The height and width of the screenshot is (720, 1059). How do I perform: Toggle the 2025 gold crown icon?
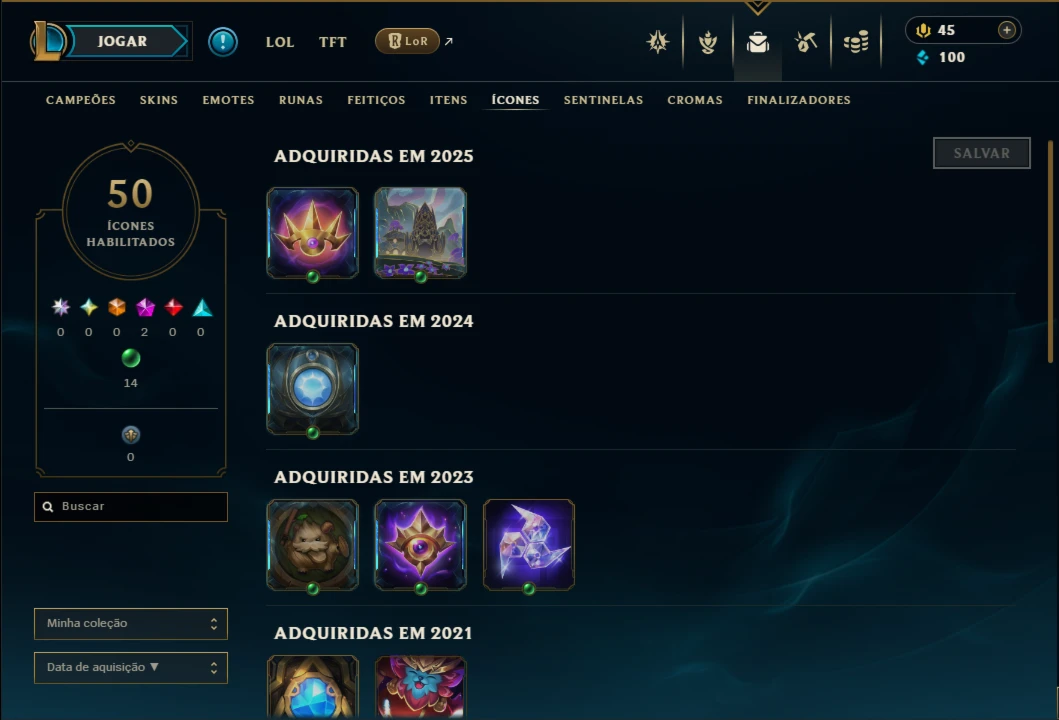coord(312,233)
